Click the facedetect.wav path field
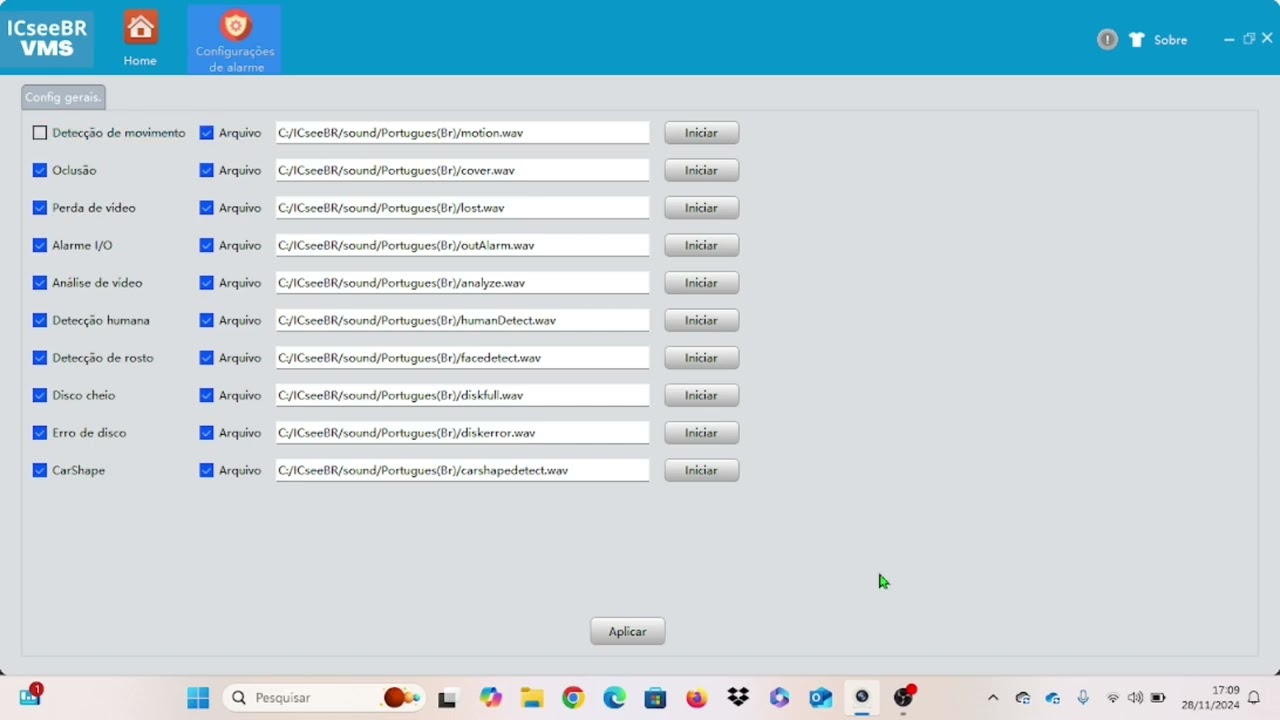The height and width of the screenshot is (720, 1280). tap(463, 358)
